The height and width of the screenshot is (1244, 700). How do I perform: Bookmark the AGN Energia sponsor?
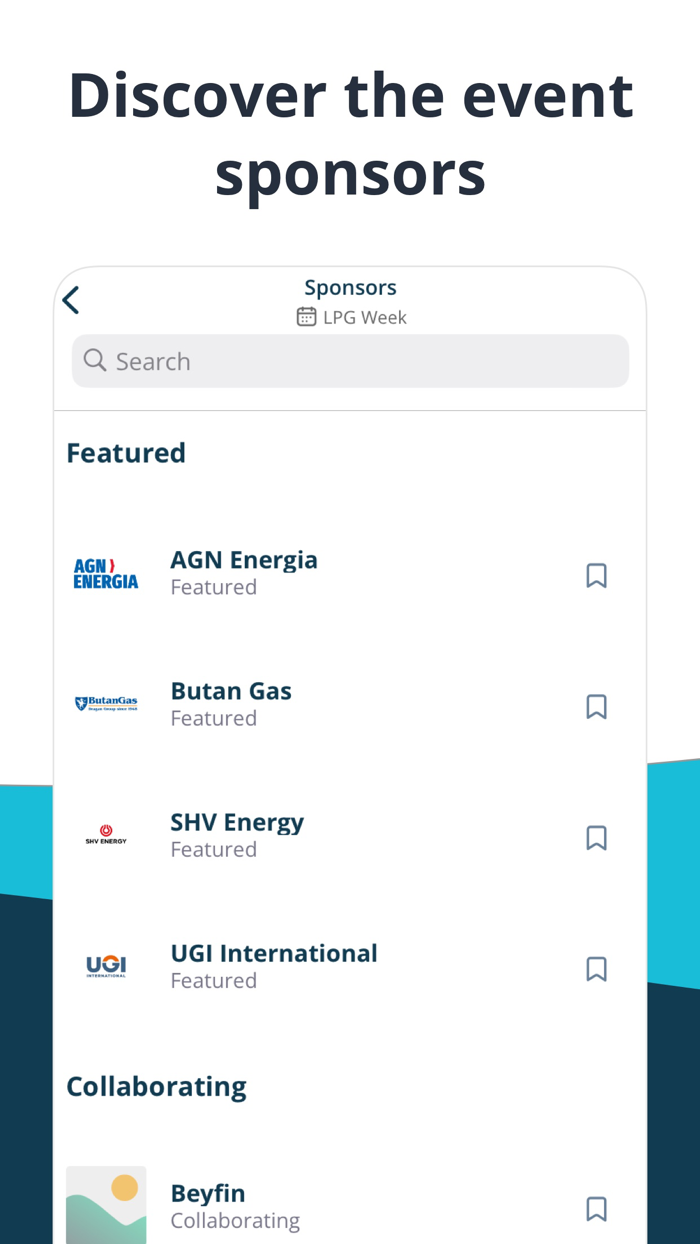[x=597, y=575]
